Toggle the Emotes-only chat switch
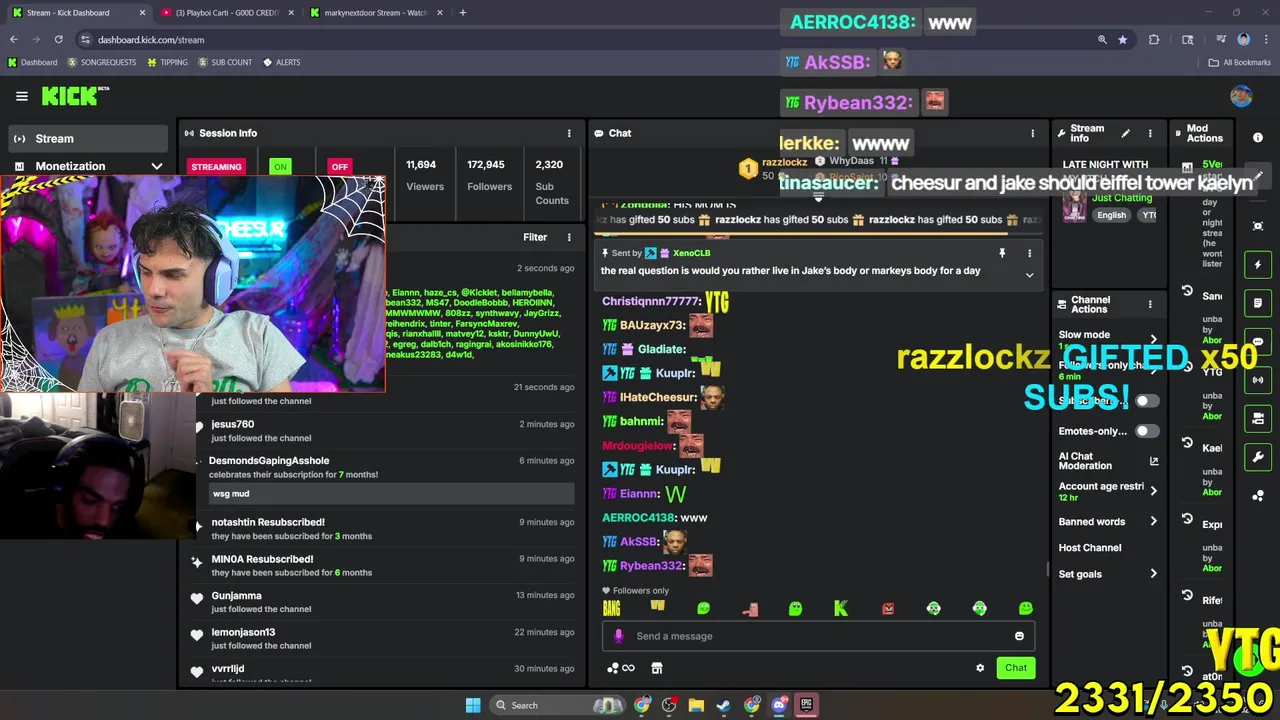The width and height of the screenshot is (1280, 720). click(x=1147, y=431)
